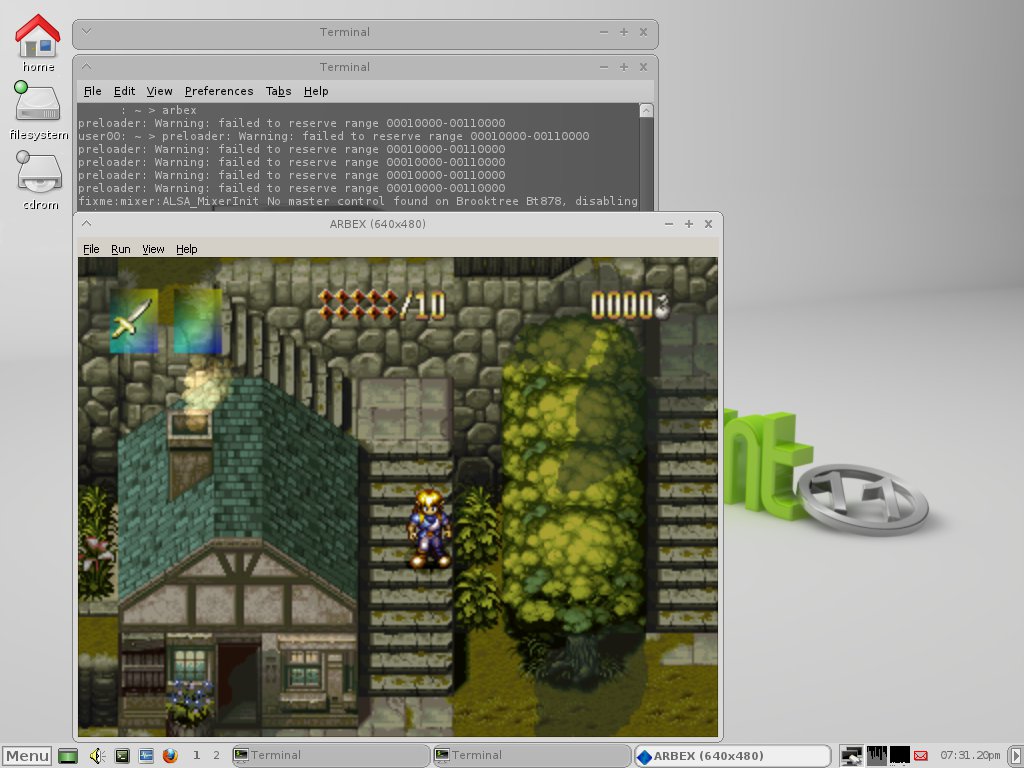Open Terminal Preferences menu

click(219, 91)
